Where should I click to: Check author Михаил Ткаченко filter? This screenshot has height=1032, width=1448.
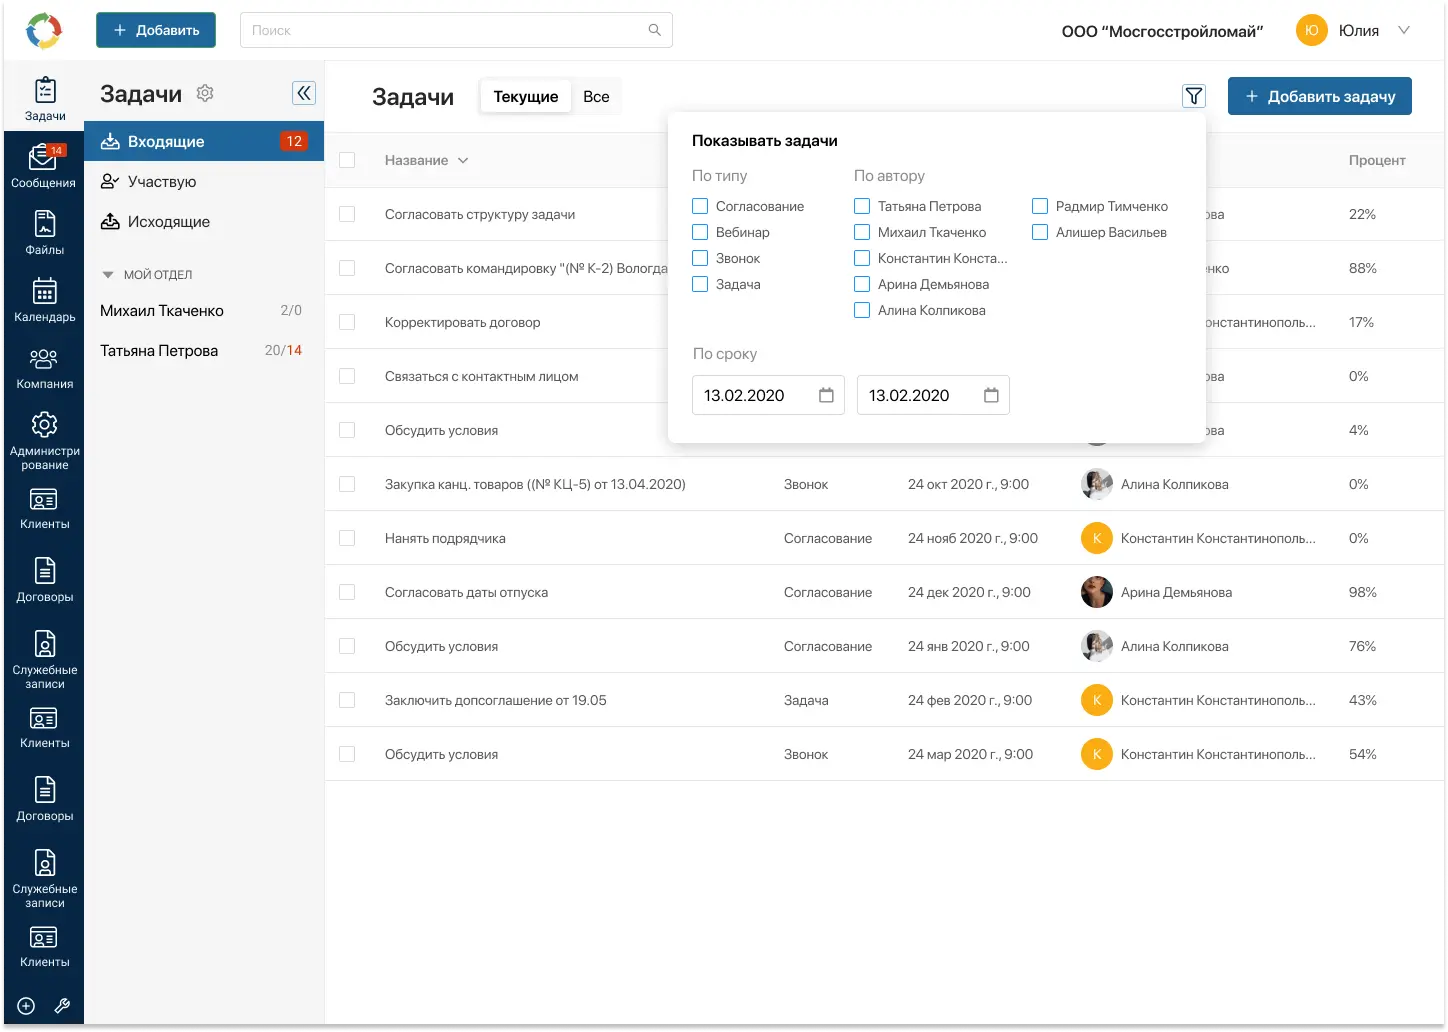click(862, 232)
